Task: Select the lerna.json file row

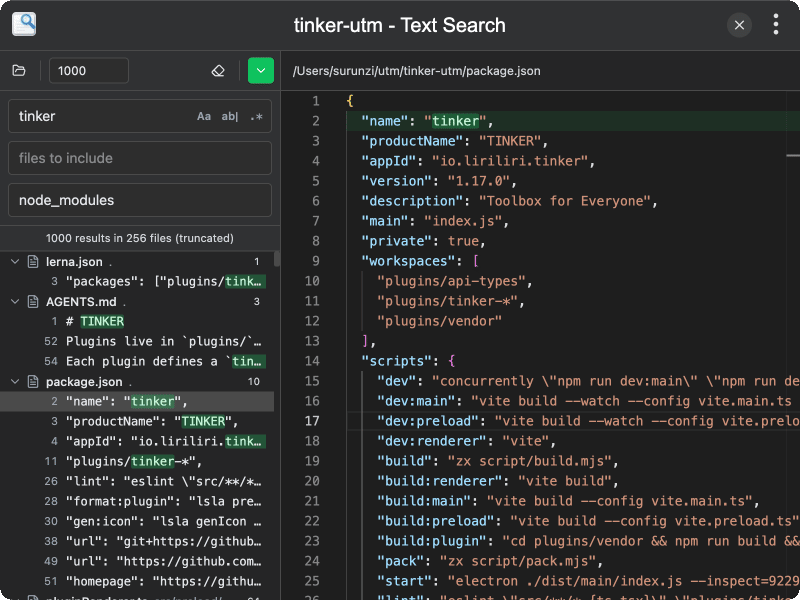Action: point(137,262)
